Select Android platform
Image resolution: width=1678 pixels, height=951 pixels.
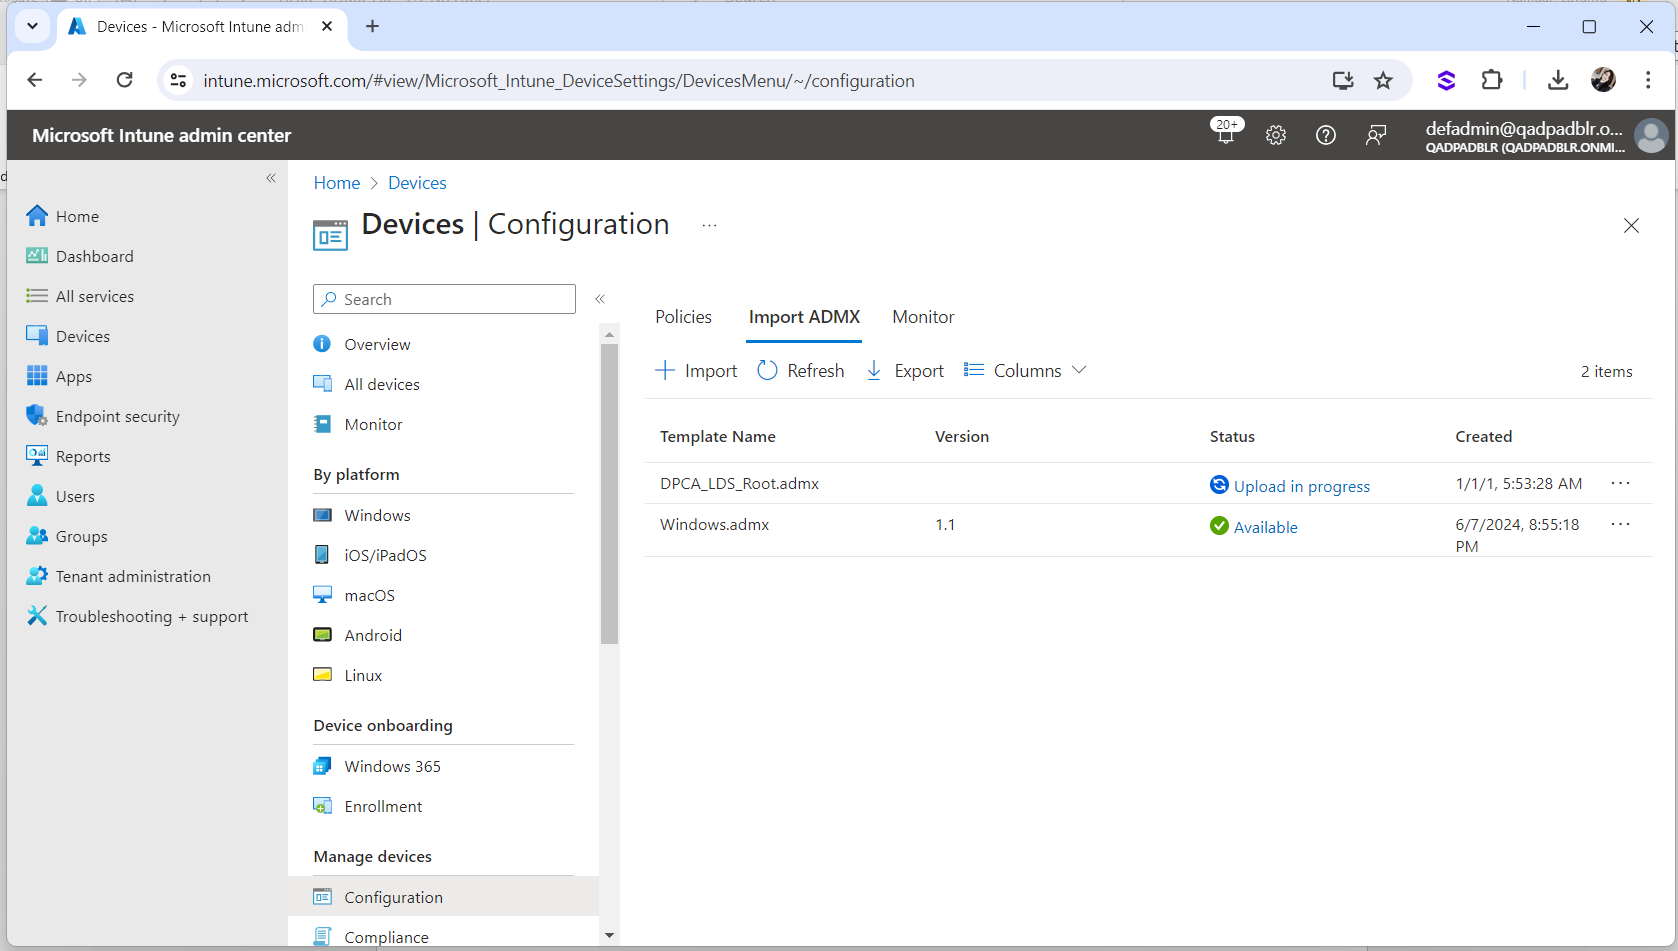point(373,635)
